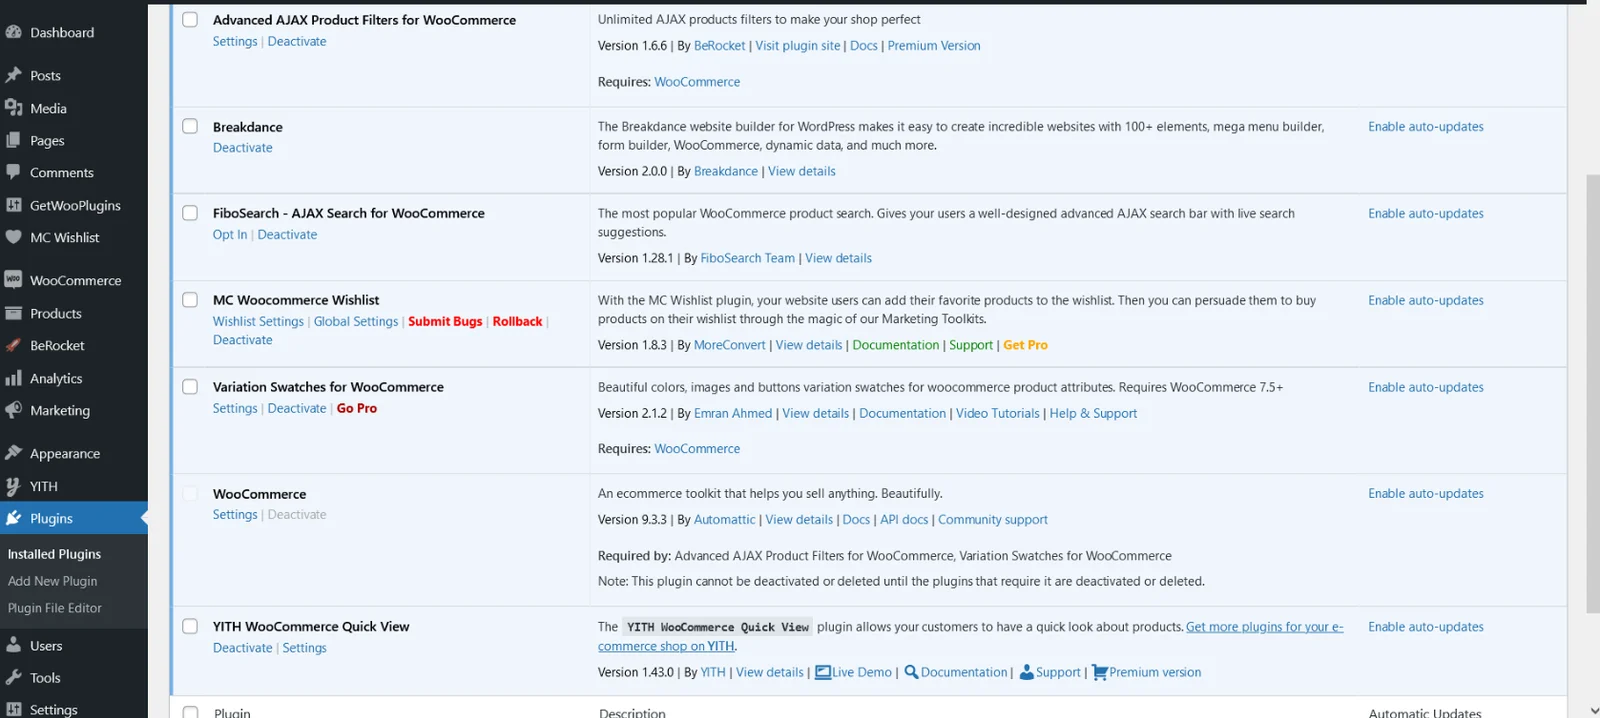Deactivate the Breakdance plugin
1600x718 pixels.
pos(242,148)
